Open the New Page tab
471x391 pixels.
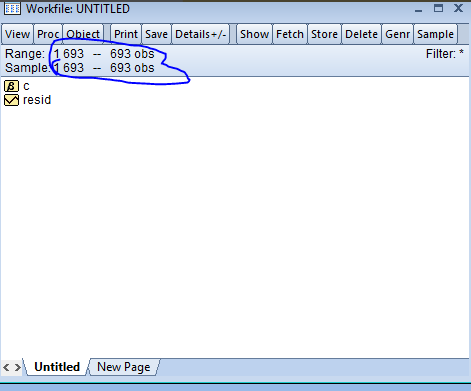pyautogui.click(x=124, y=367)
